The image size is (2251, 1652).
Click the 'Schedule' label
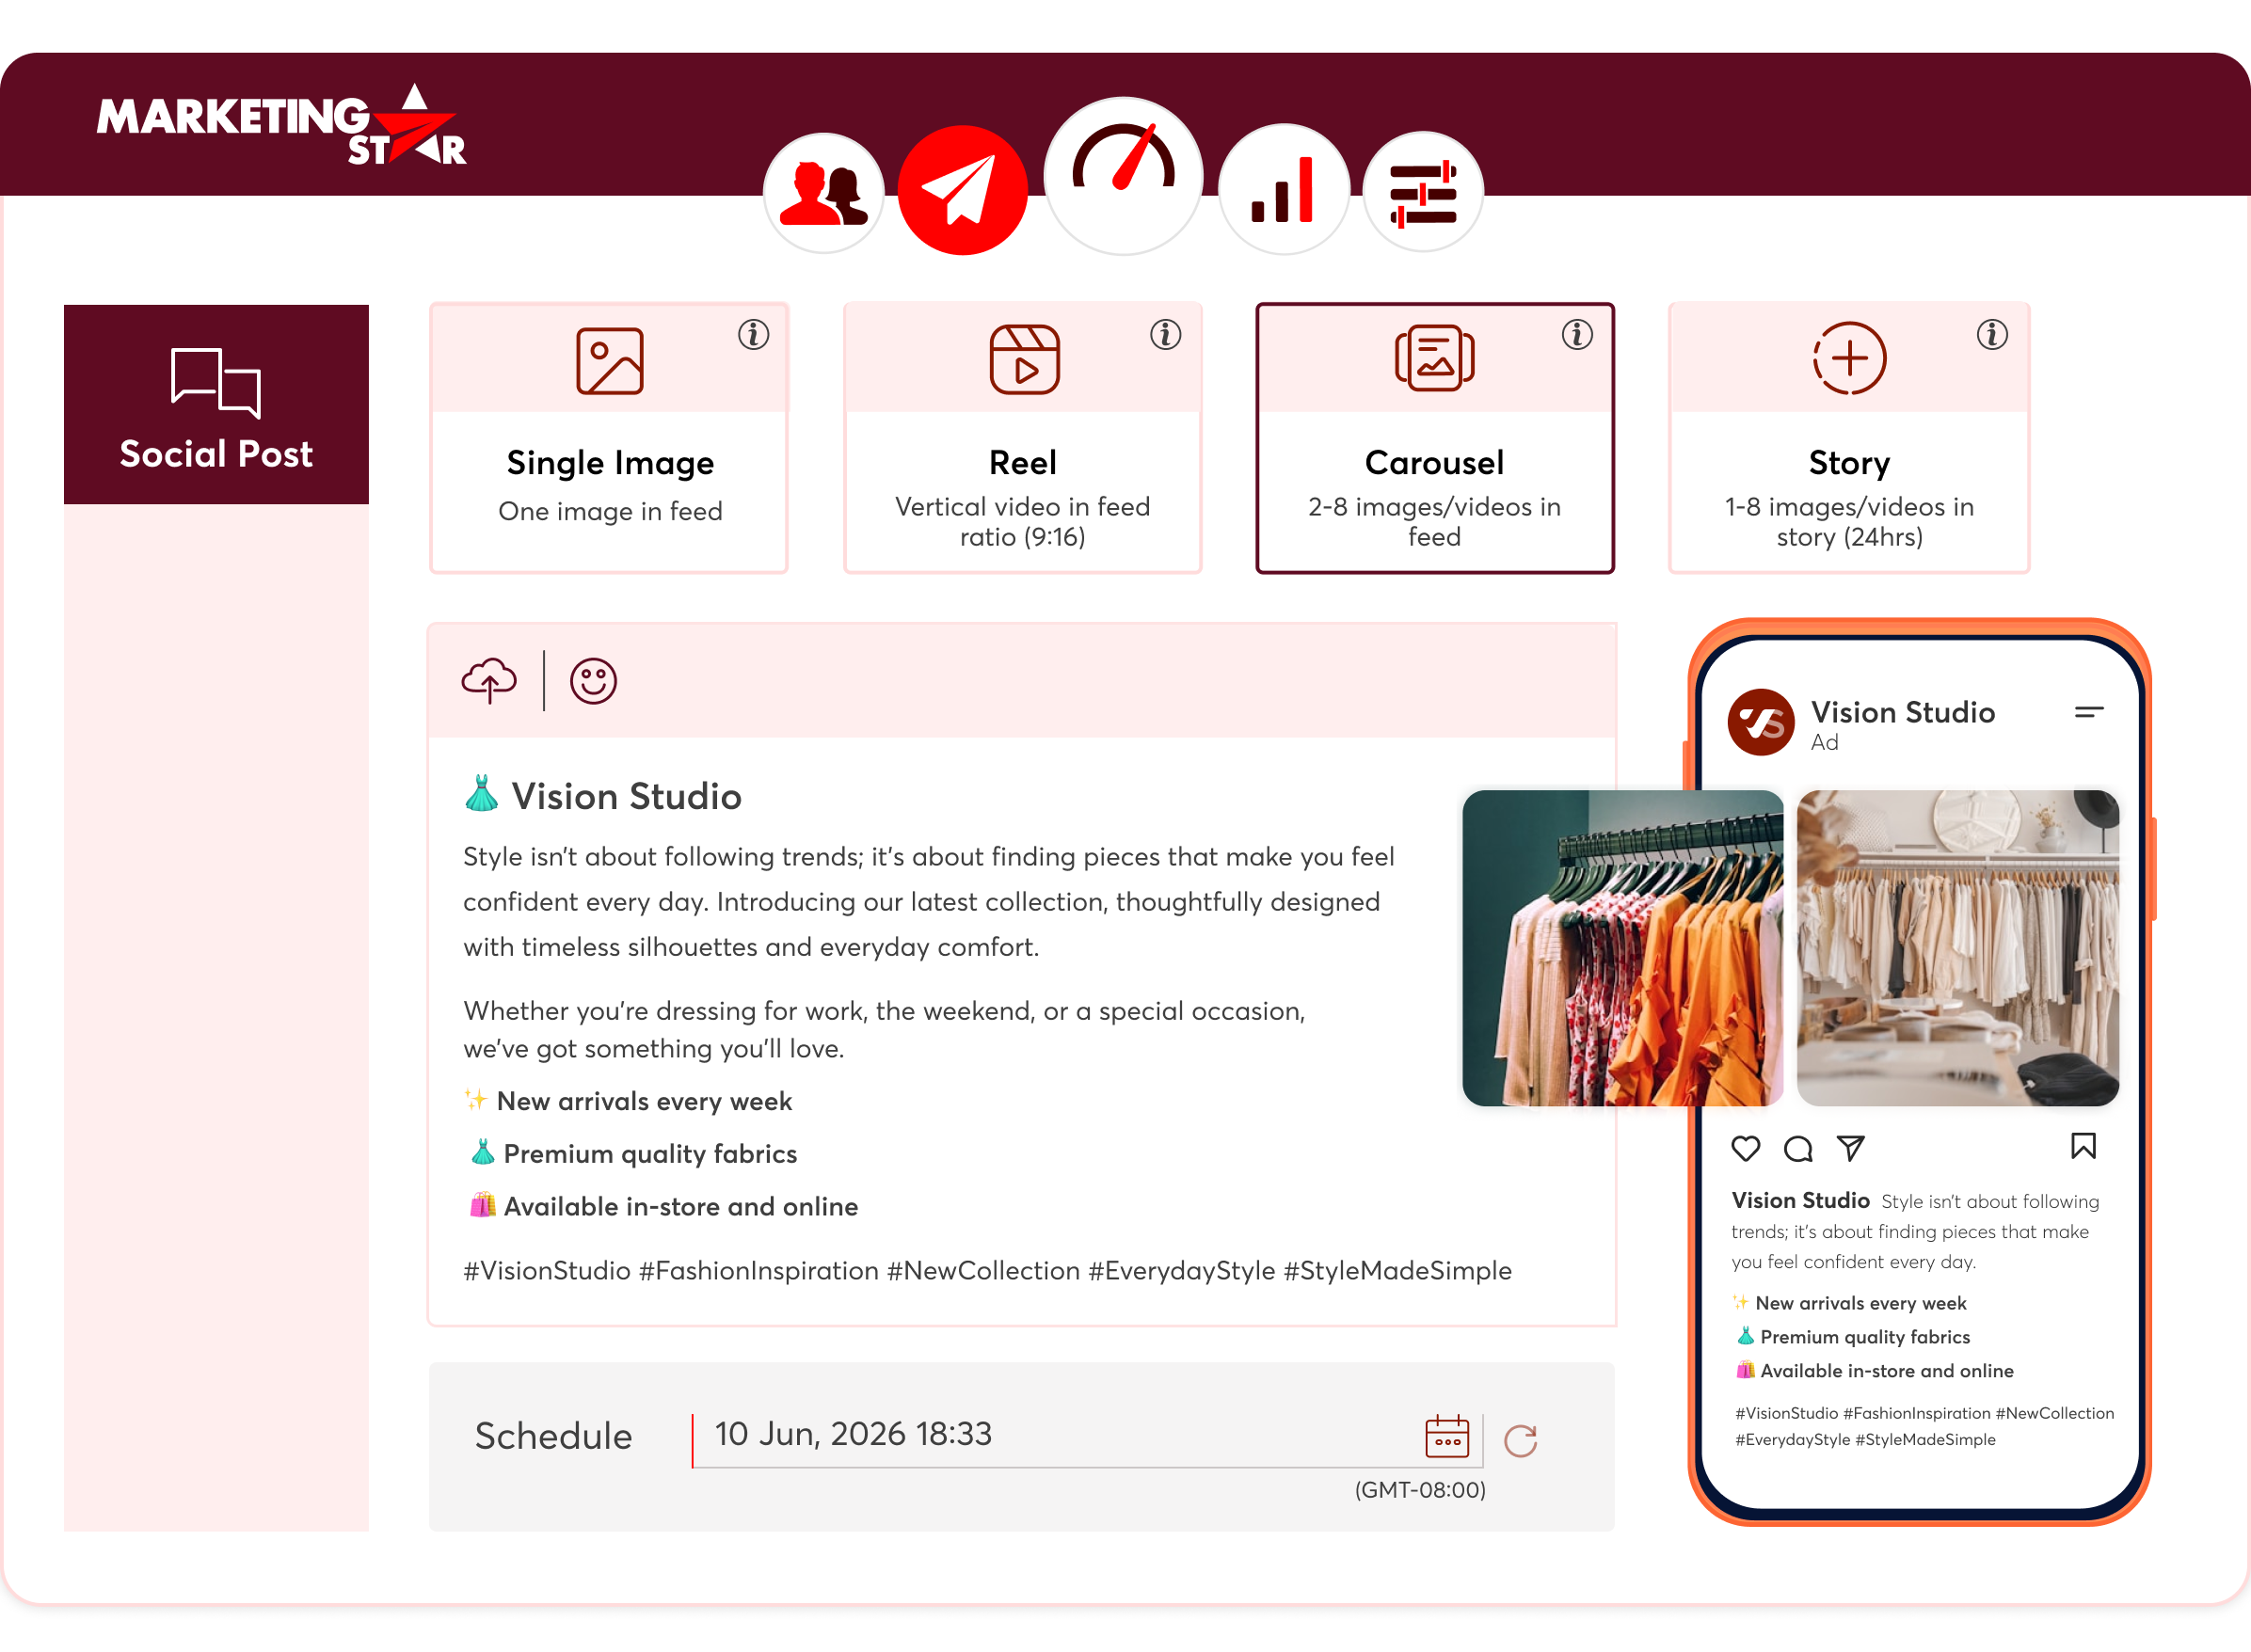553,1436
